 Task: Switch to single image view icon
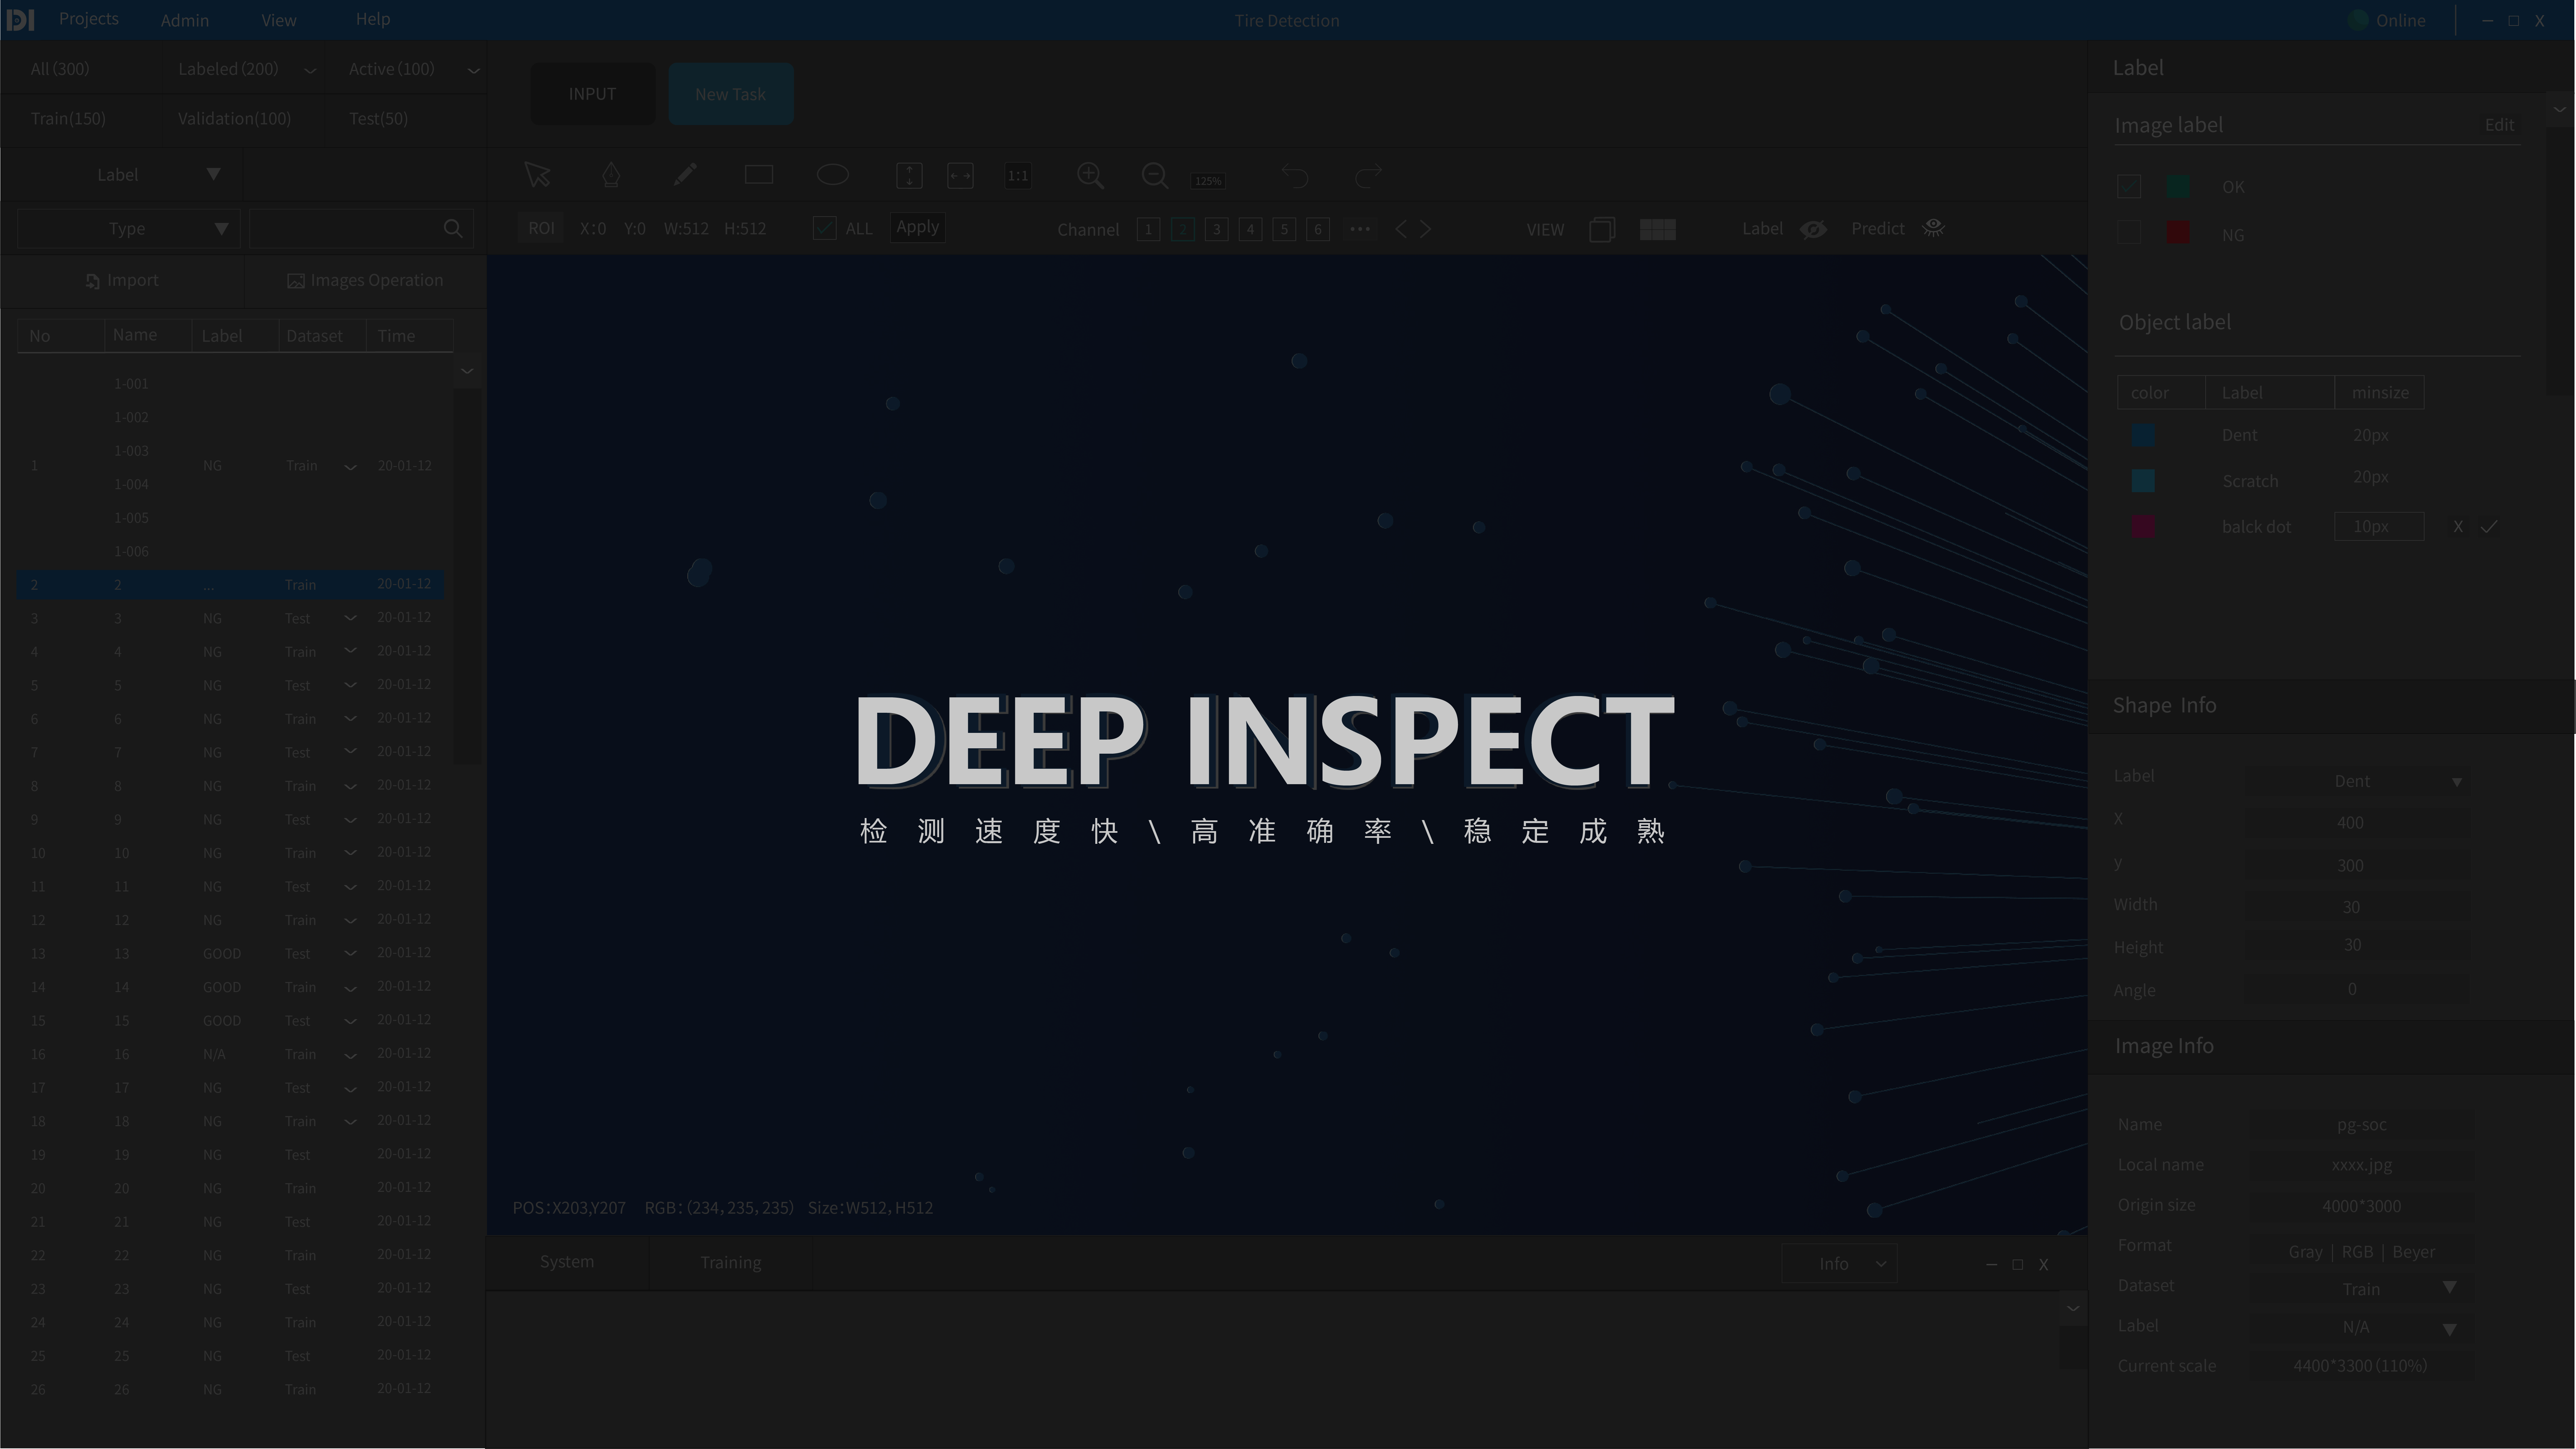point(1602,229)
